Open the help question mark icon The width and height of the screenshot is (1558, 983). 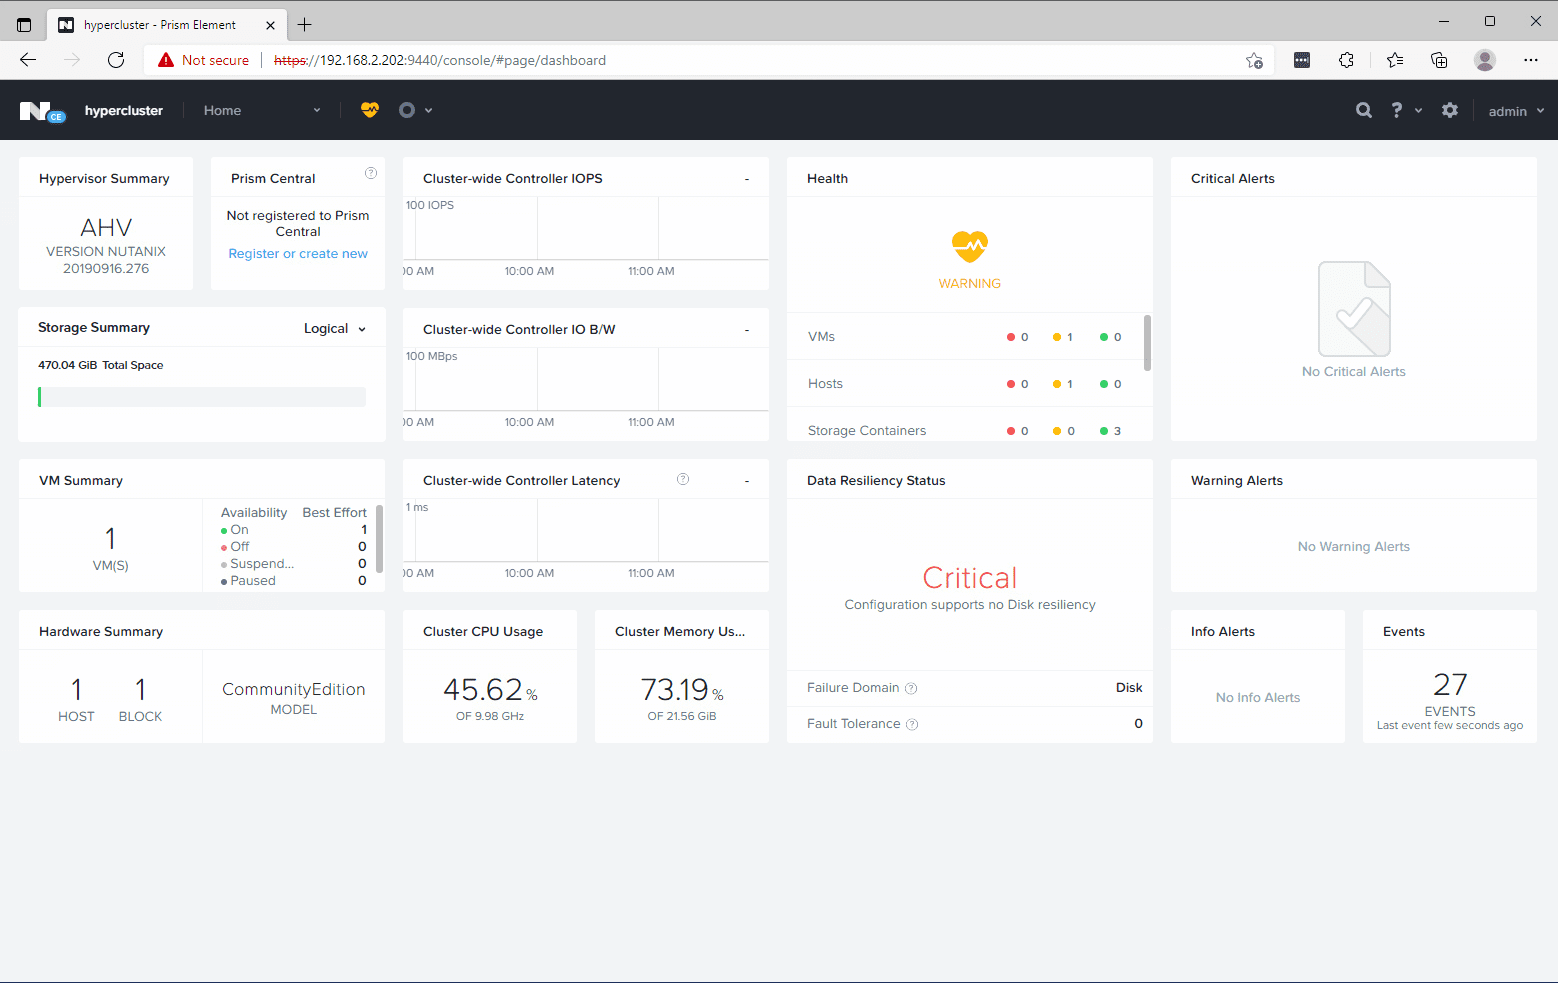1397,110
